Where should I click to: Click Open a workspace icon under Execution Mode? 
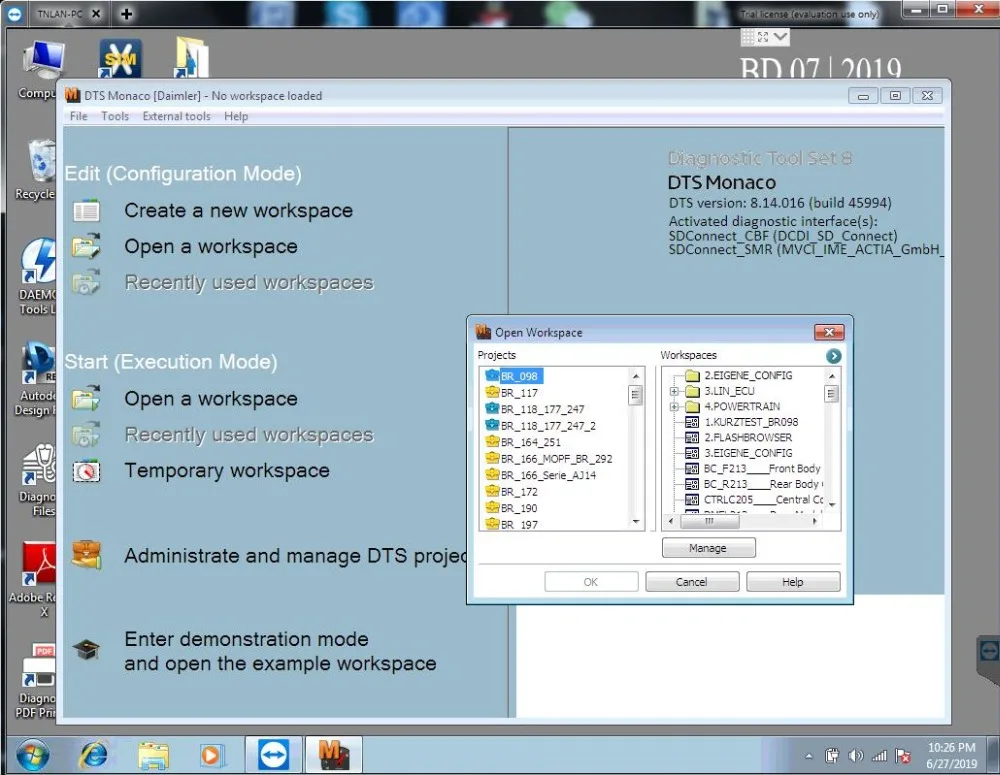[86, 398]
